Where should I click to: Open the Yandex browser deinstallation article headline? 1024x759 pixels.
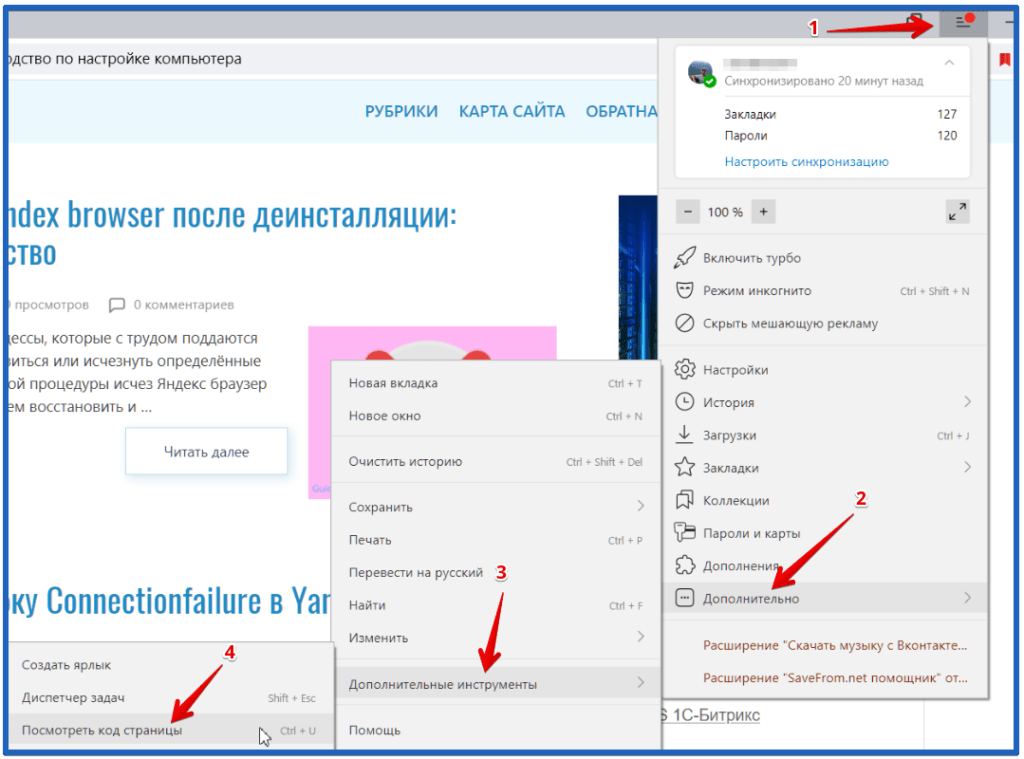click(x=232, y=233)
